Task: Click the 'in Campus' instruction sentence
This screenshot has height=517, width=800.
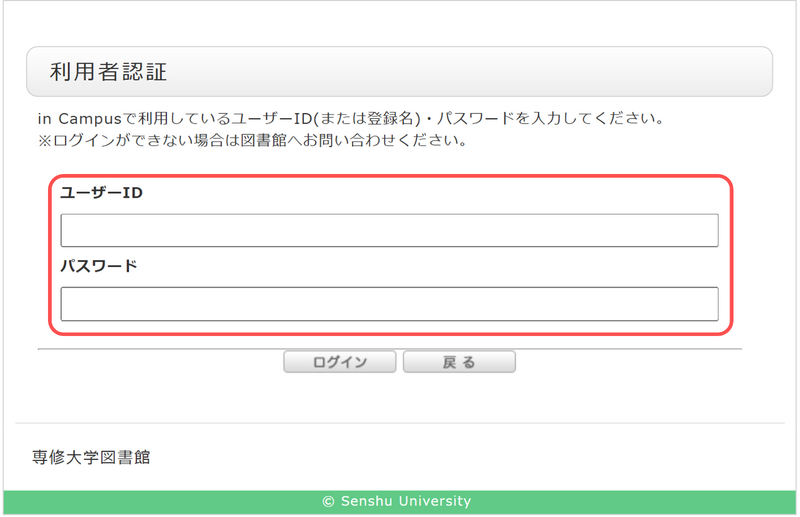Action: pos(350,119)
